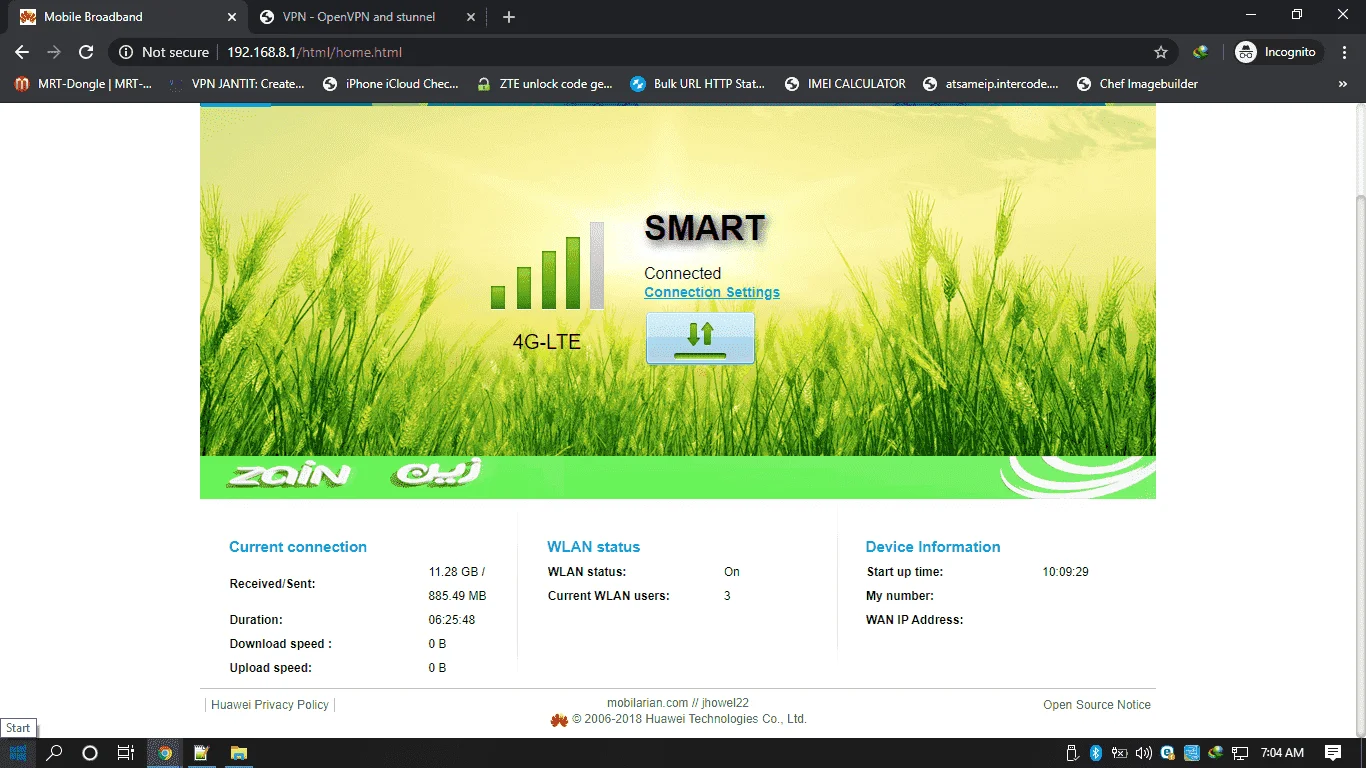
Task: Switch to the VPN - OpenVPN and stunnel tab
Action: (x=365, y=17)
